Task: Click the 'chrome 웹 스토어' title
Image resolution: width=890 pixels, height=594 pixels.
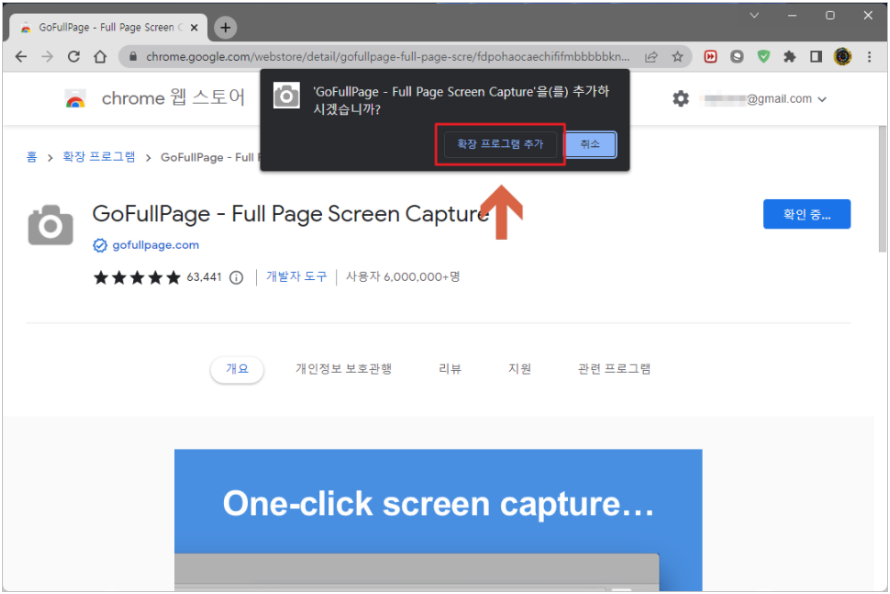Action: click(x=173, y=98)
